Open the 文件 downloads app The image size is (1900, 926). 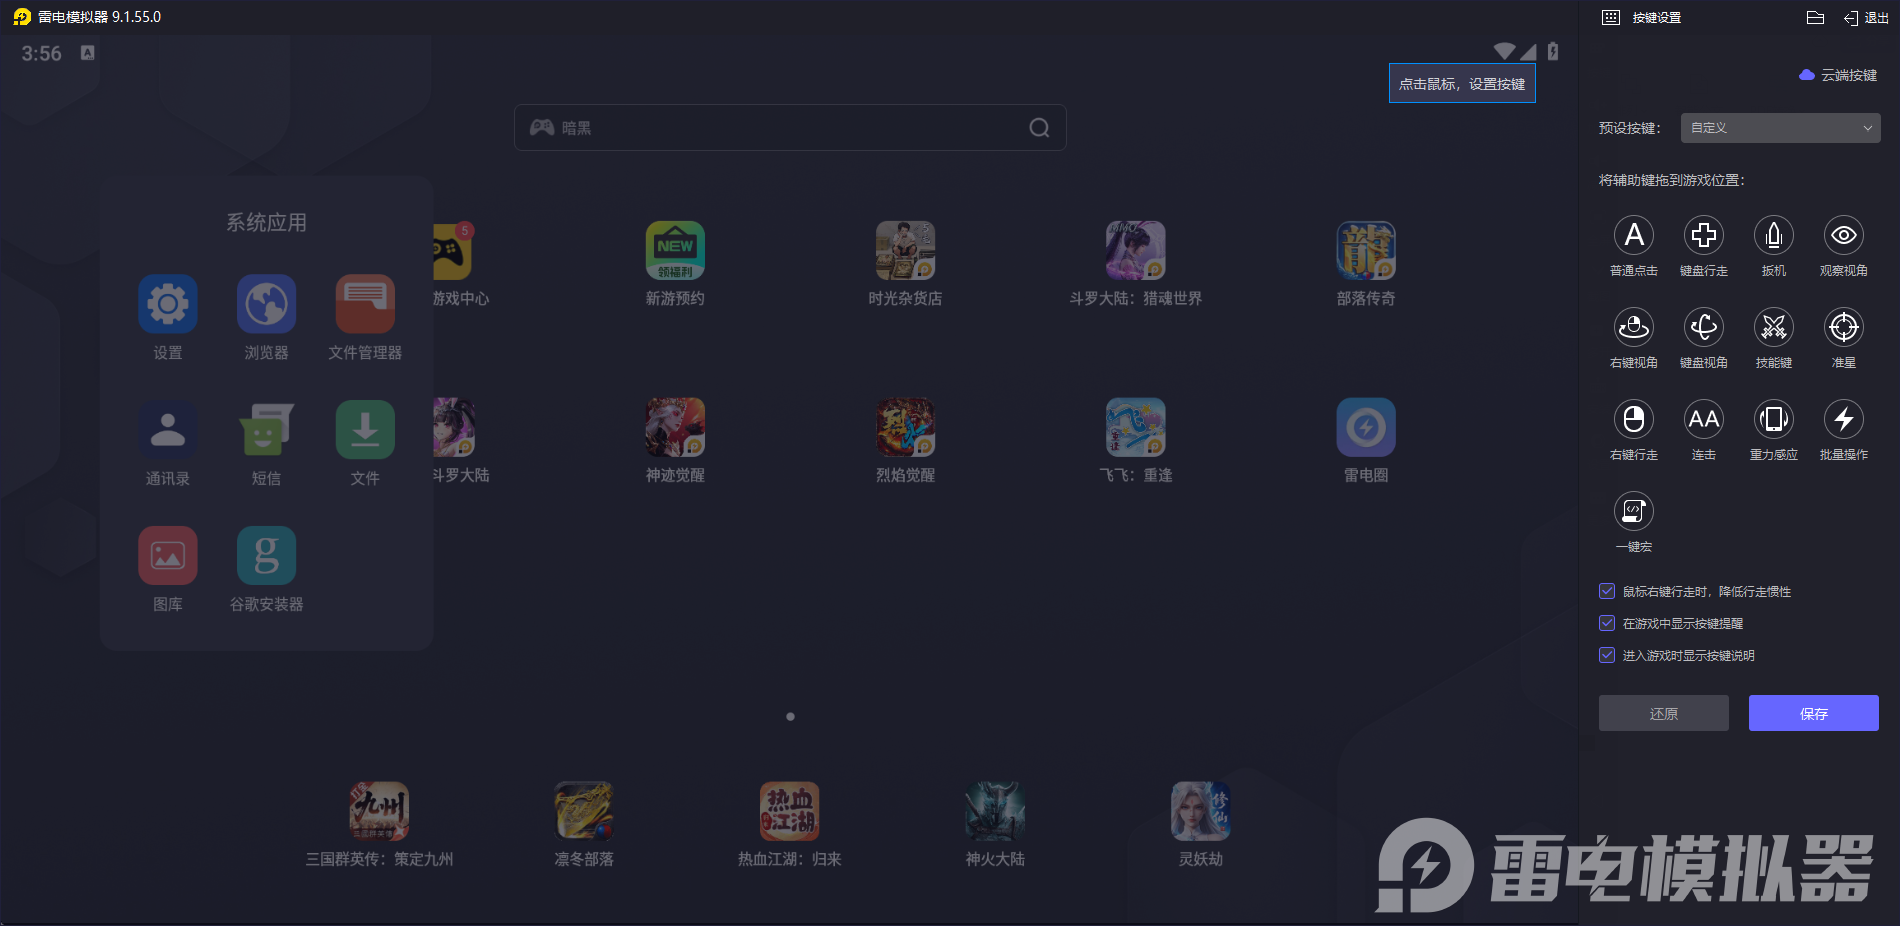[x=365, y=430]
